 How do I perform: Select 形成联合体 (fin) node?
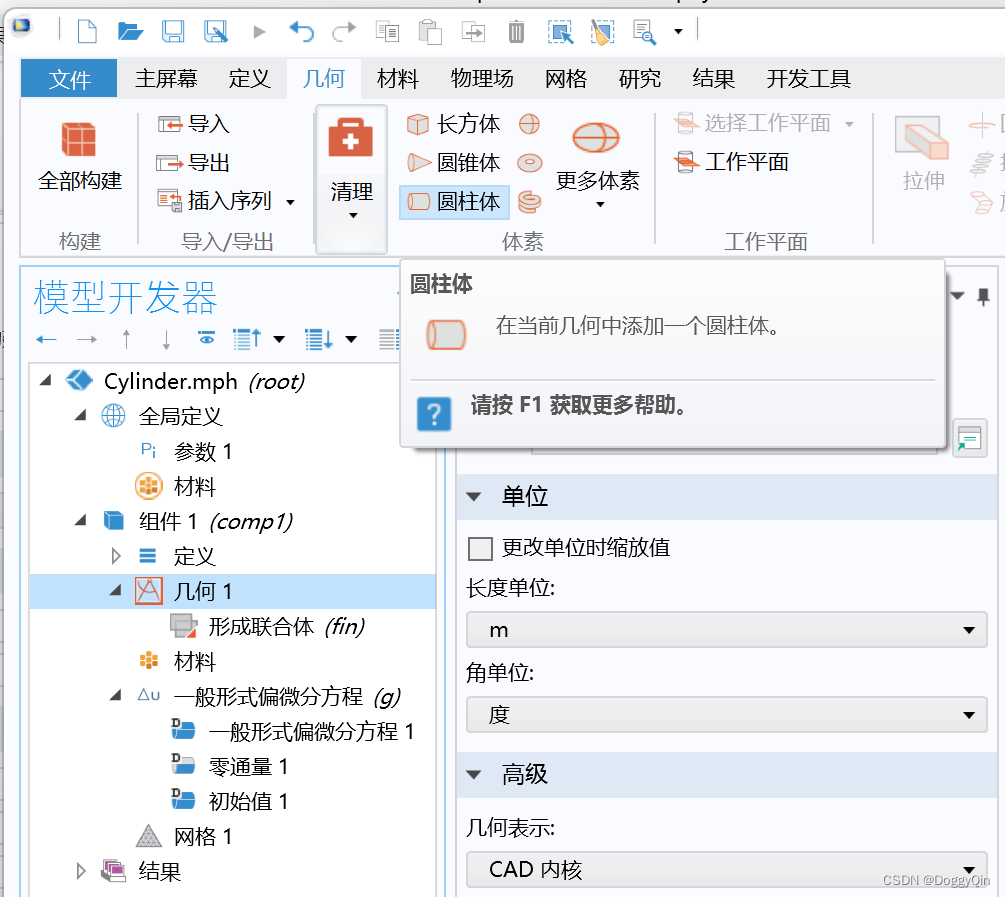pyautogui.click(x=287, y=626)
